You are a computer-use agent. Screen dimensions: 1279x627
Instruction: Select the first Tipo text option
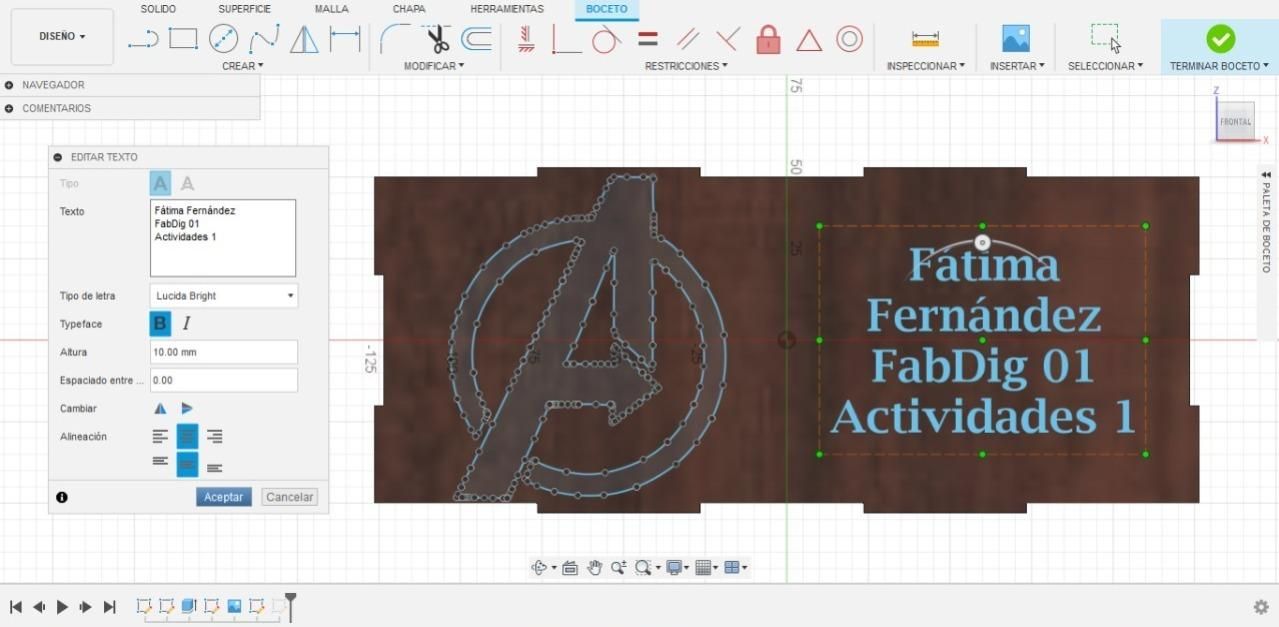tap(160, 184)
